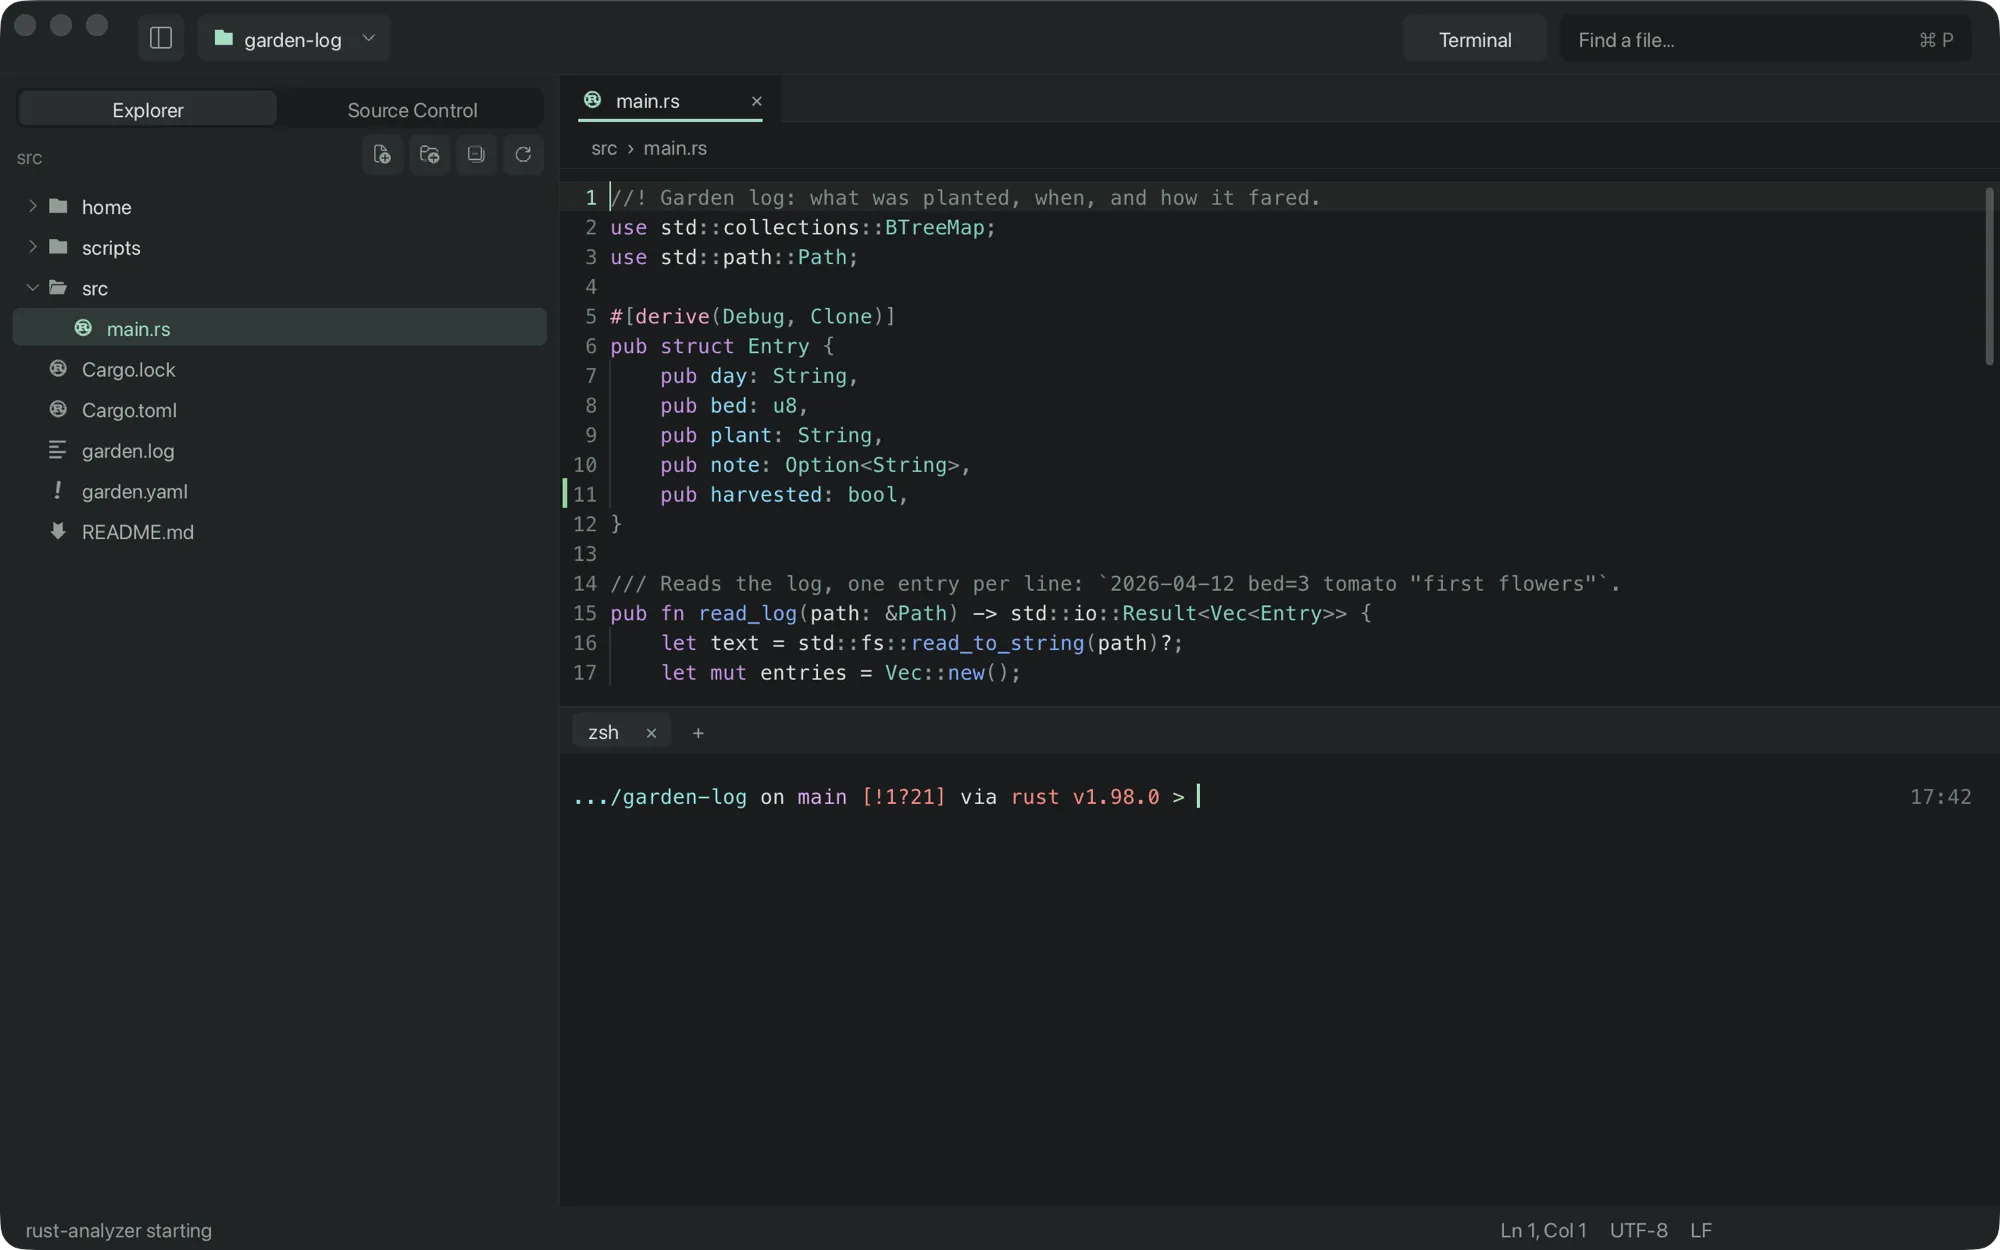Place cursor on 'pub struct Entry' line
Image resolution: width=2000 pixels, height=1250 pixels.
click(722, 346)
